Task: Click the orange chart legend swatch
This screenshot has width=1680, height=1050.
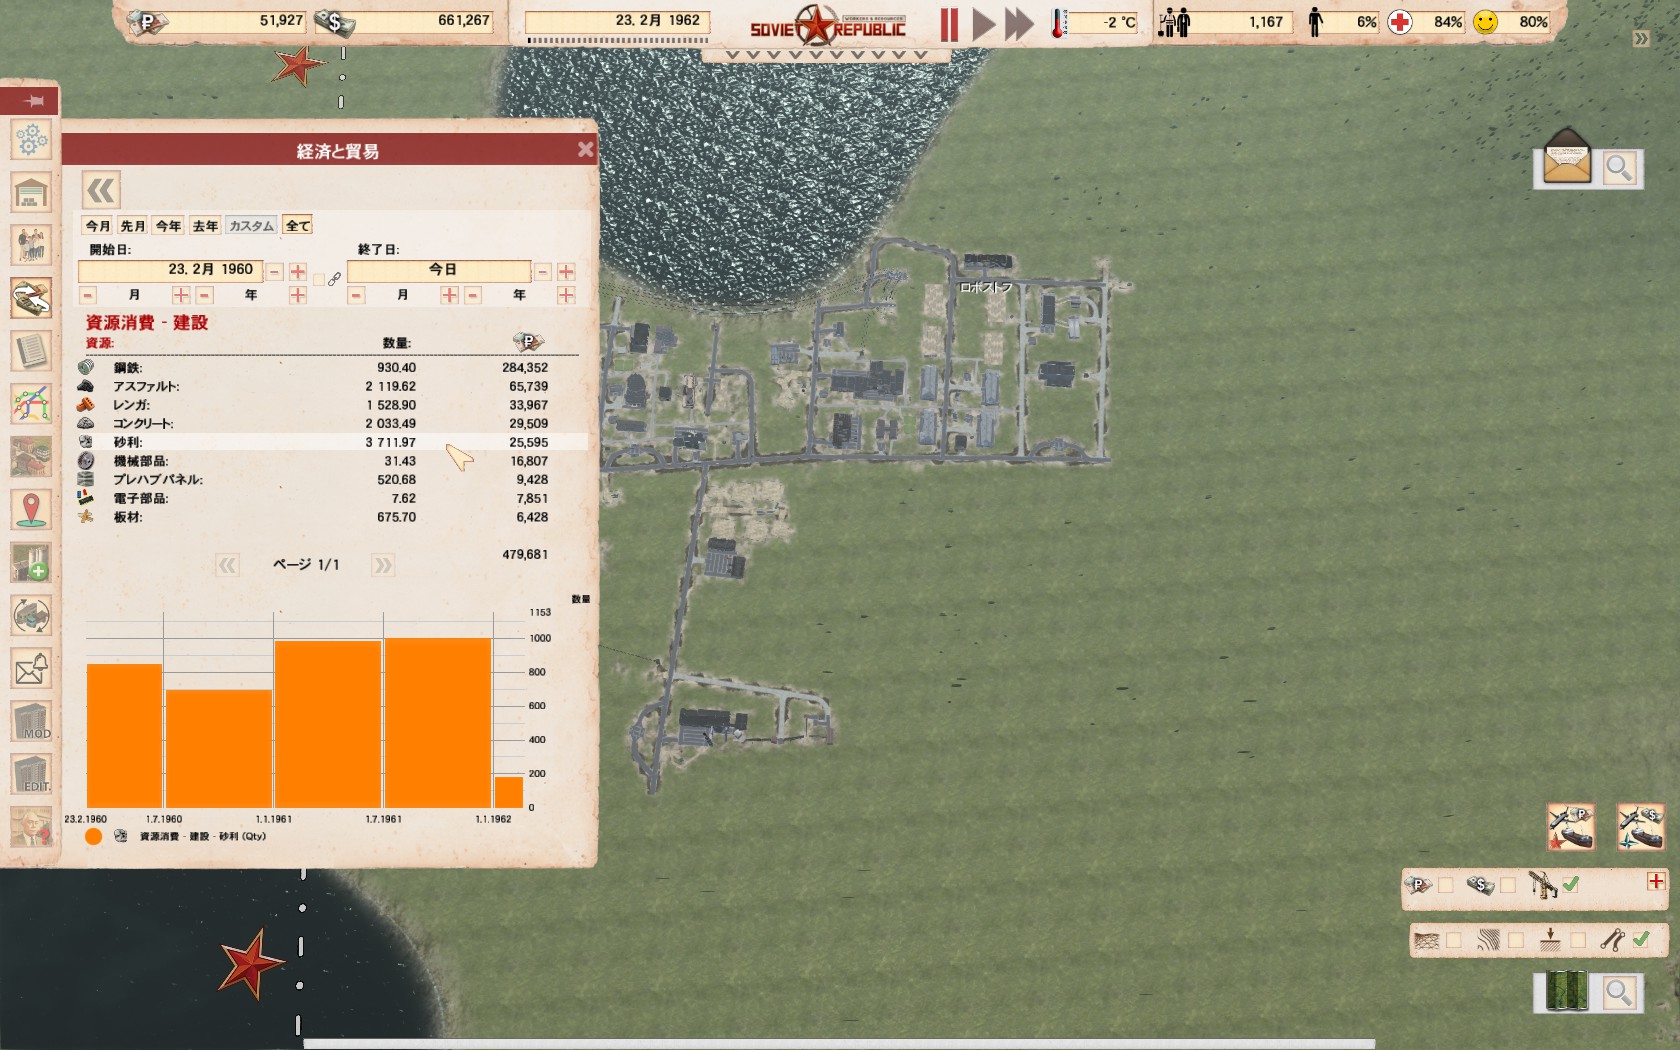Action: (94, 836)
